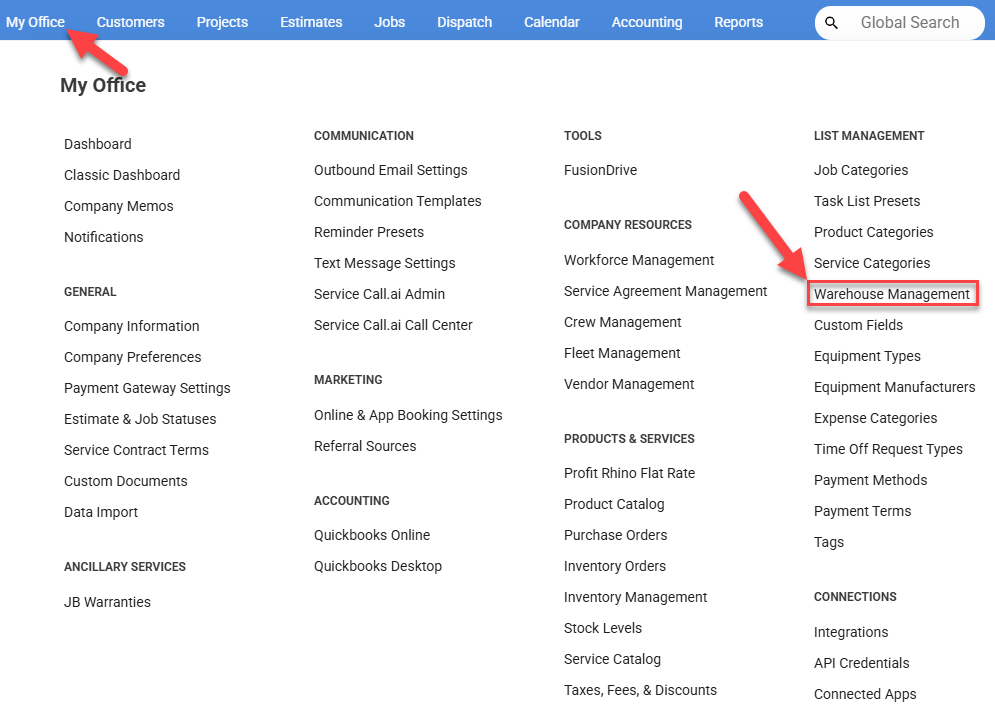995x710 pixels.
Task: Click the search magnifier icon
Action: coord(831,23)
